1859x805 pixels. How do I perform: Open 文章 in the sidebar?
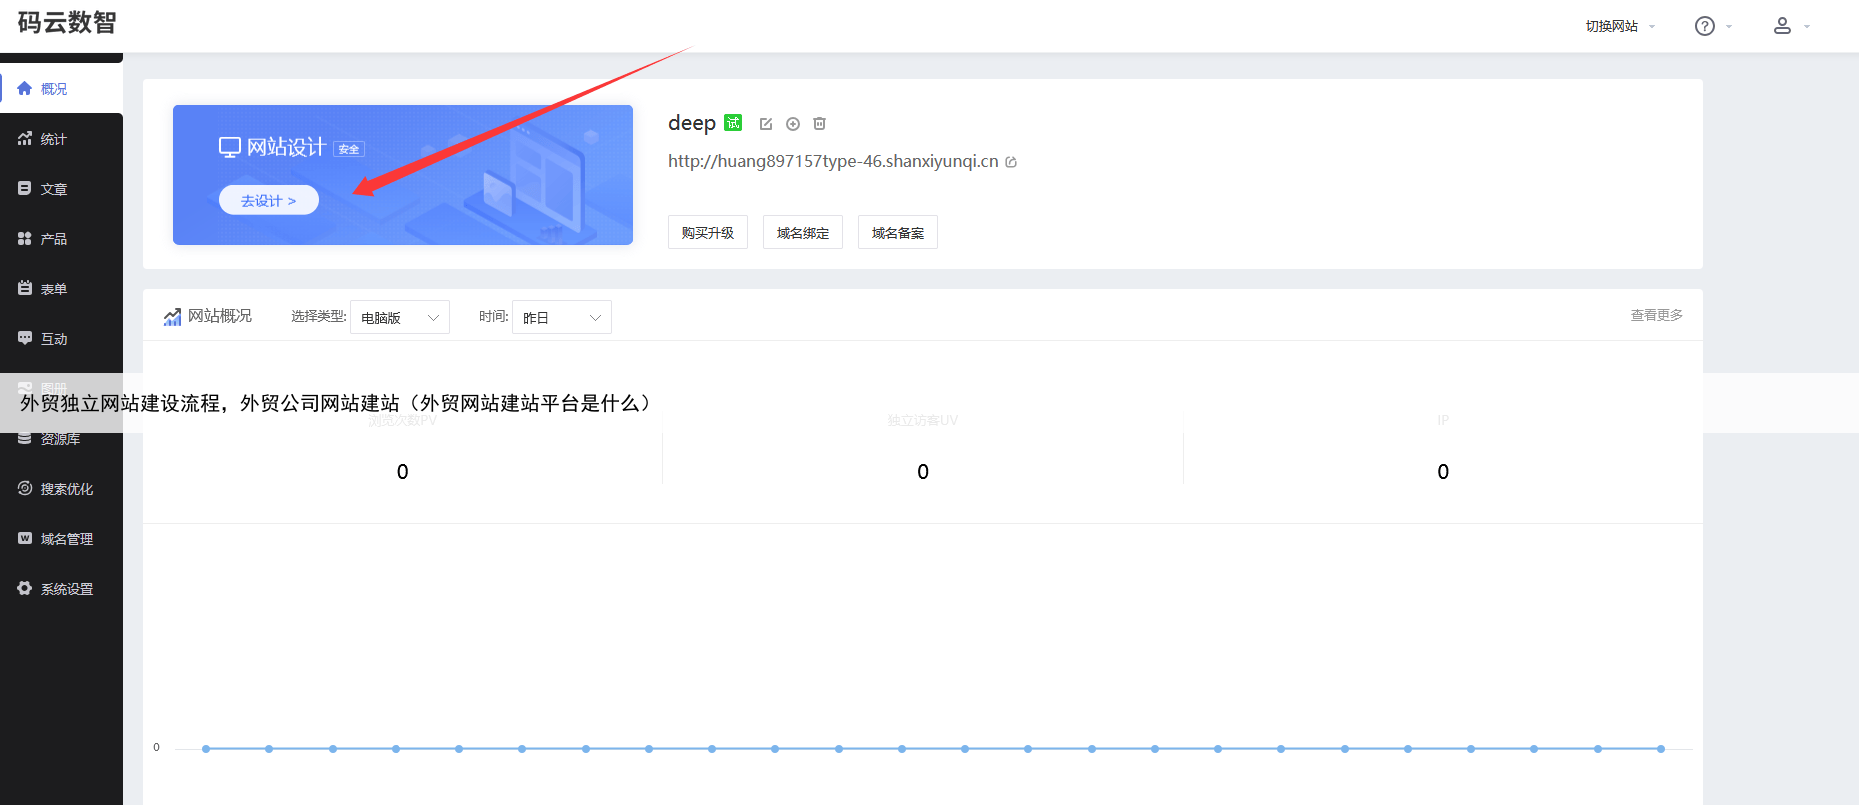pyautogui.click(x=54, y=189)
